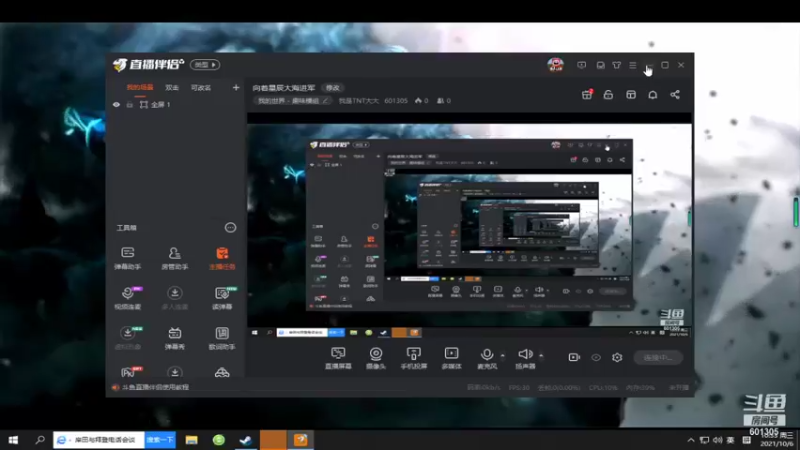
Task: Click the live preview canvas
Action: tap(469, 225)
